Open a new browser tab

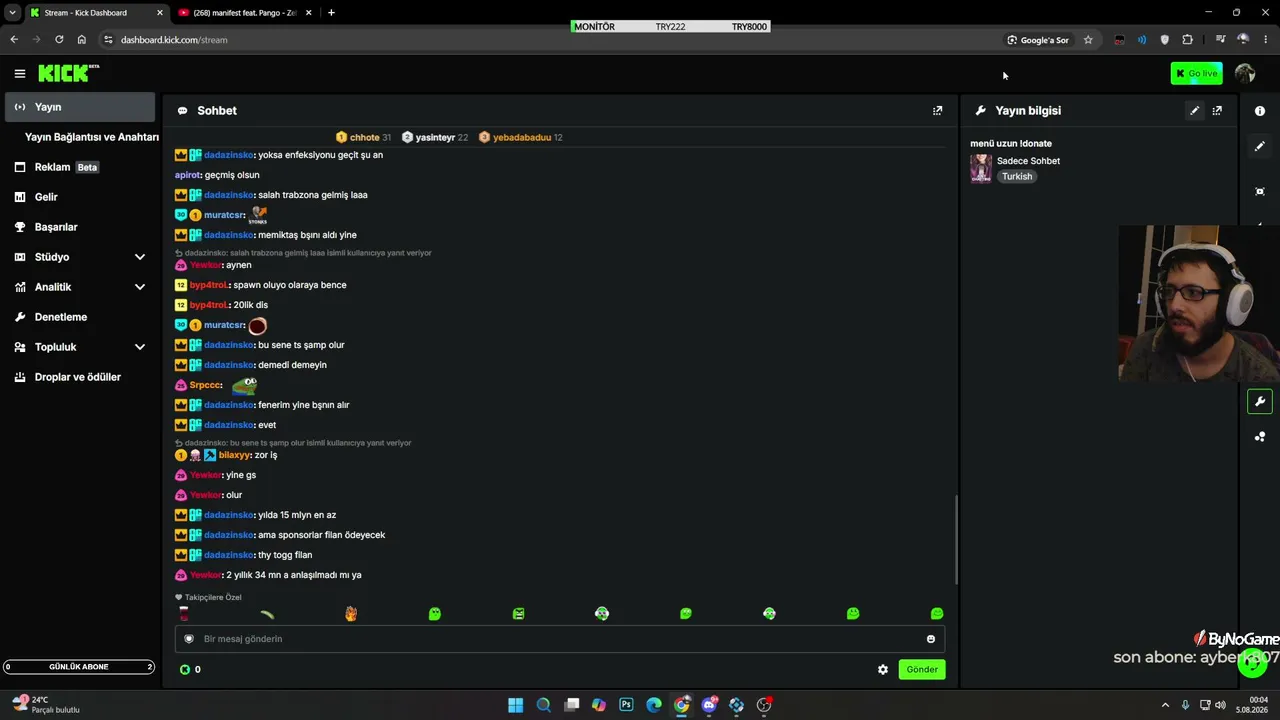(x=331, y=13)
